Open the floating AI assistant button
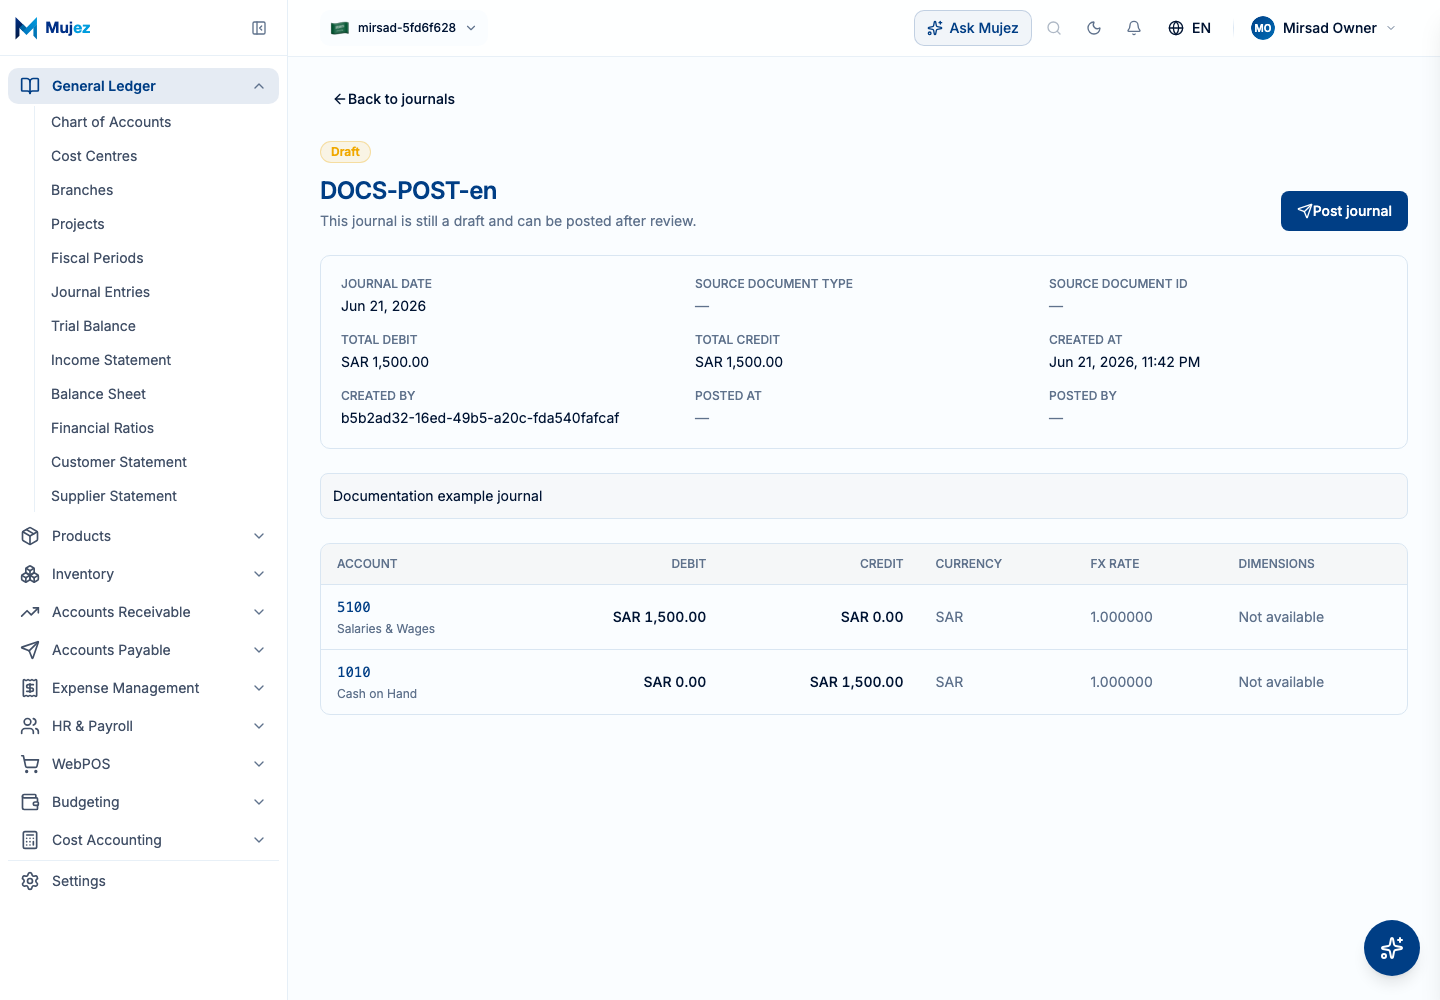 pyautogui.click(x=1391, y=947)
